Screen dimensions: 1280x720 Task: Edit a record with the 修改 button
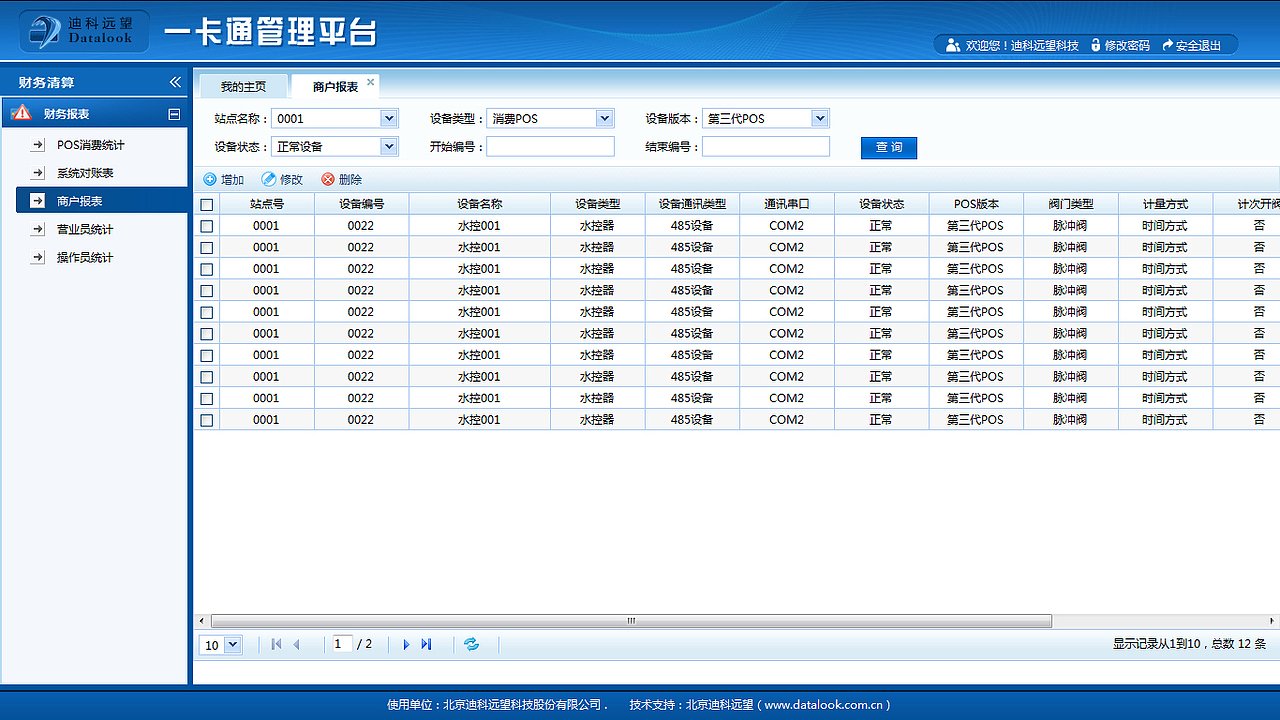[x=282, y=180]
